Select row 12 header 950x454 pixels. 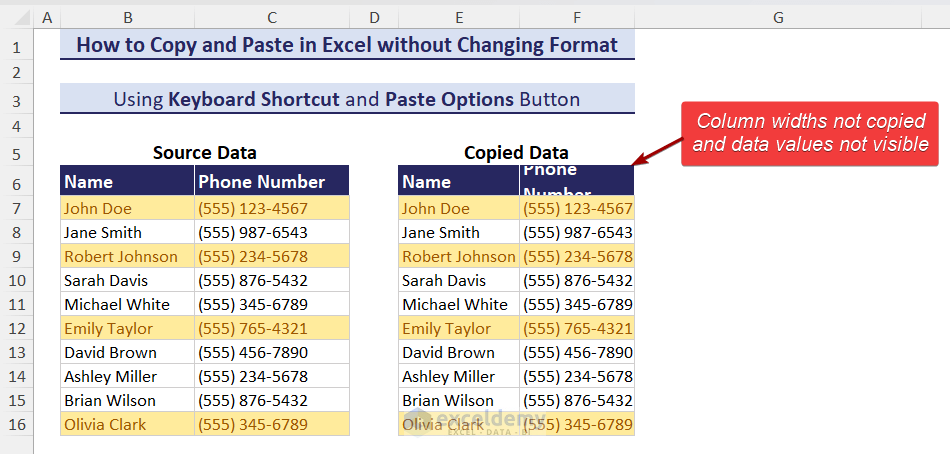tap(16, 328)
